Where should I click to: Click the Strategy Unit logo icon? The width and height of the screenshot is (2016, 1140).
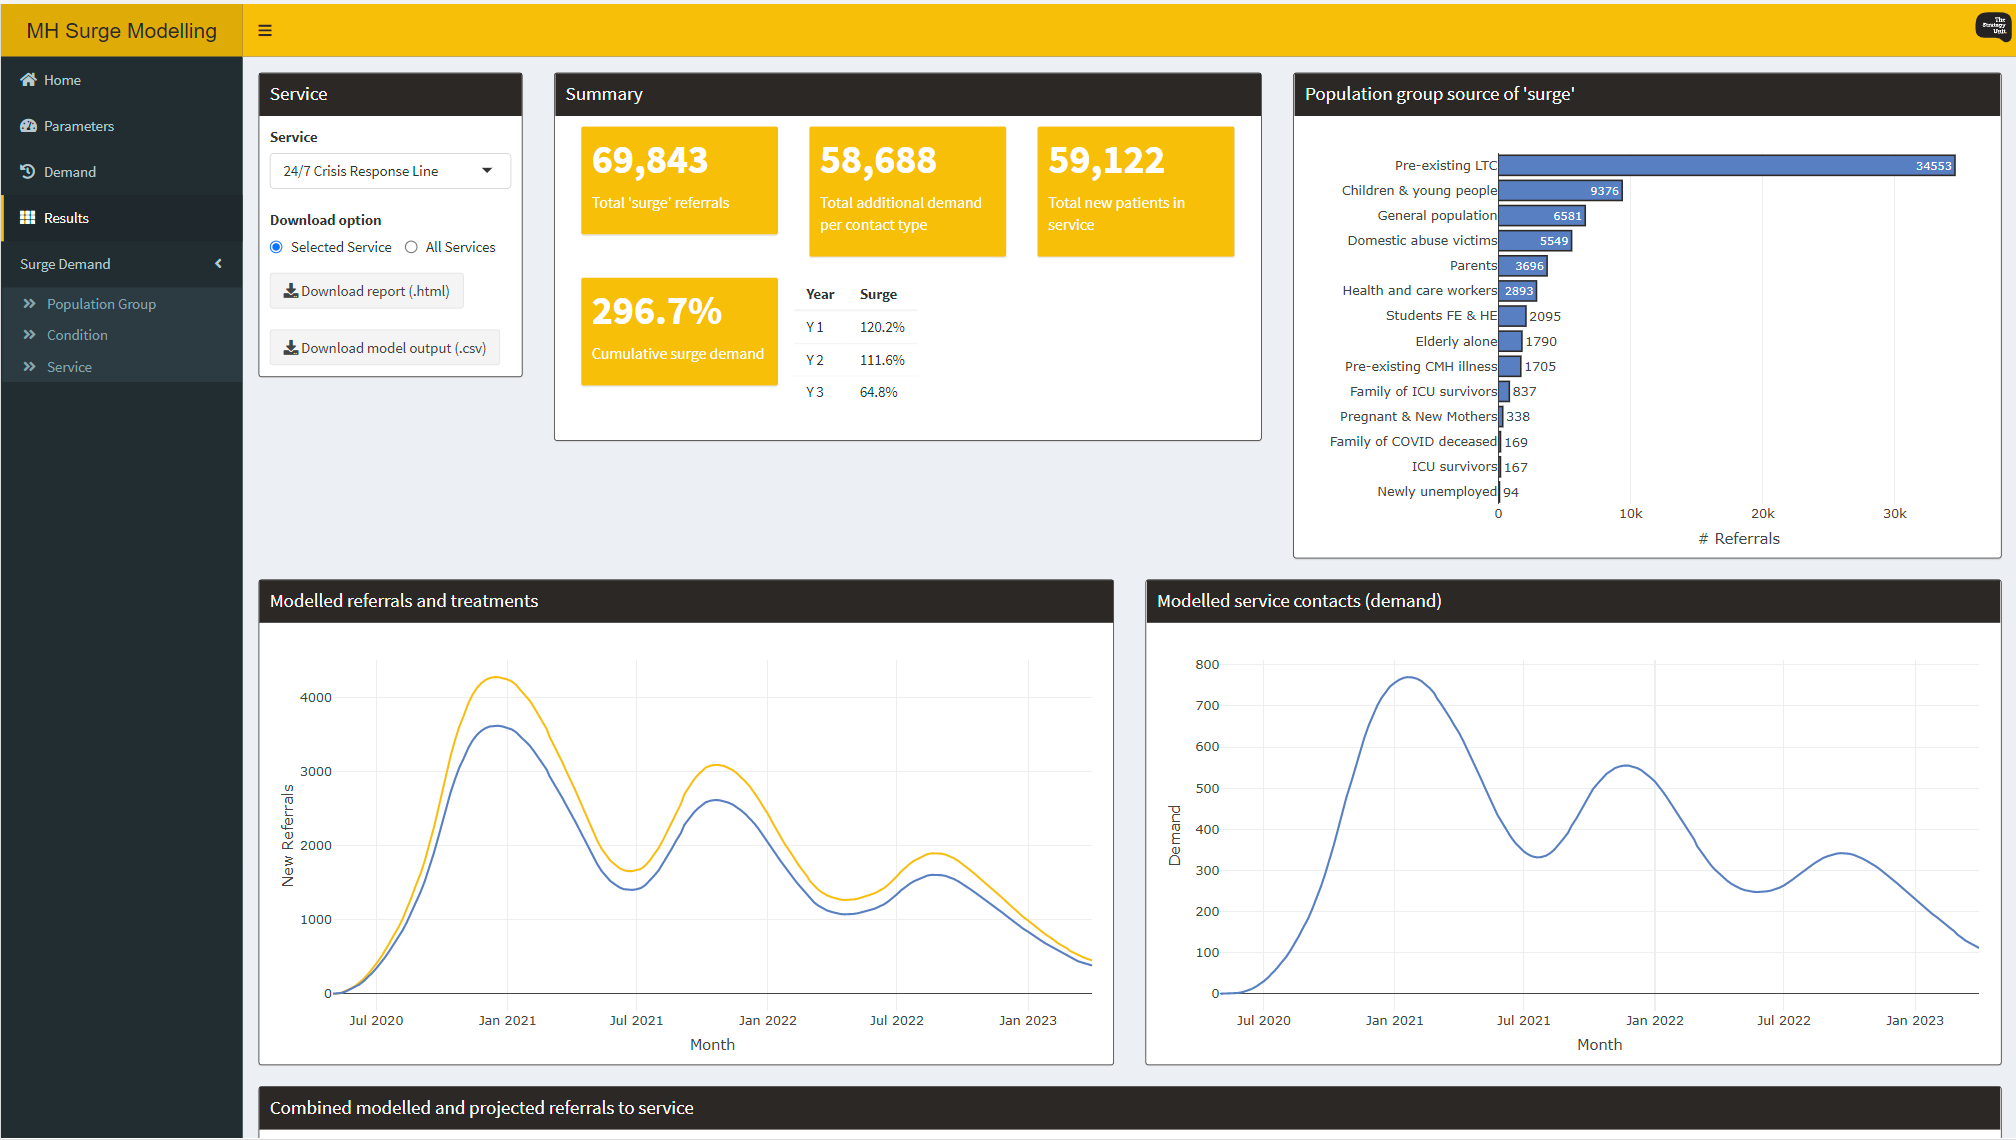[x=1993, y=27]
